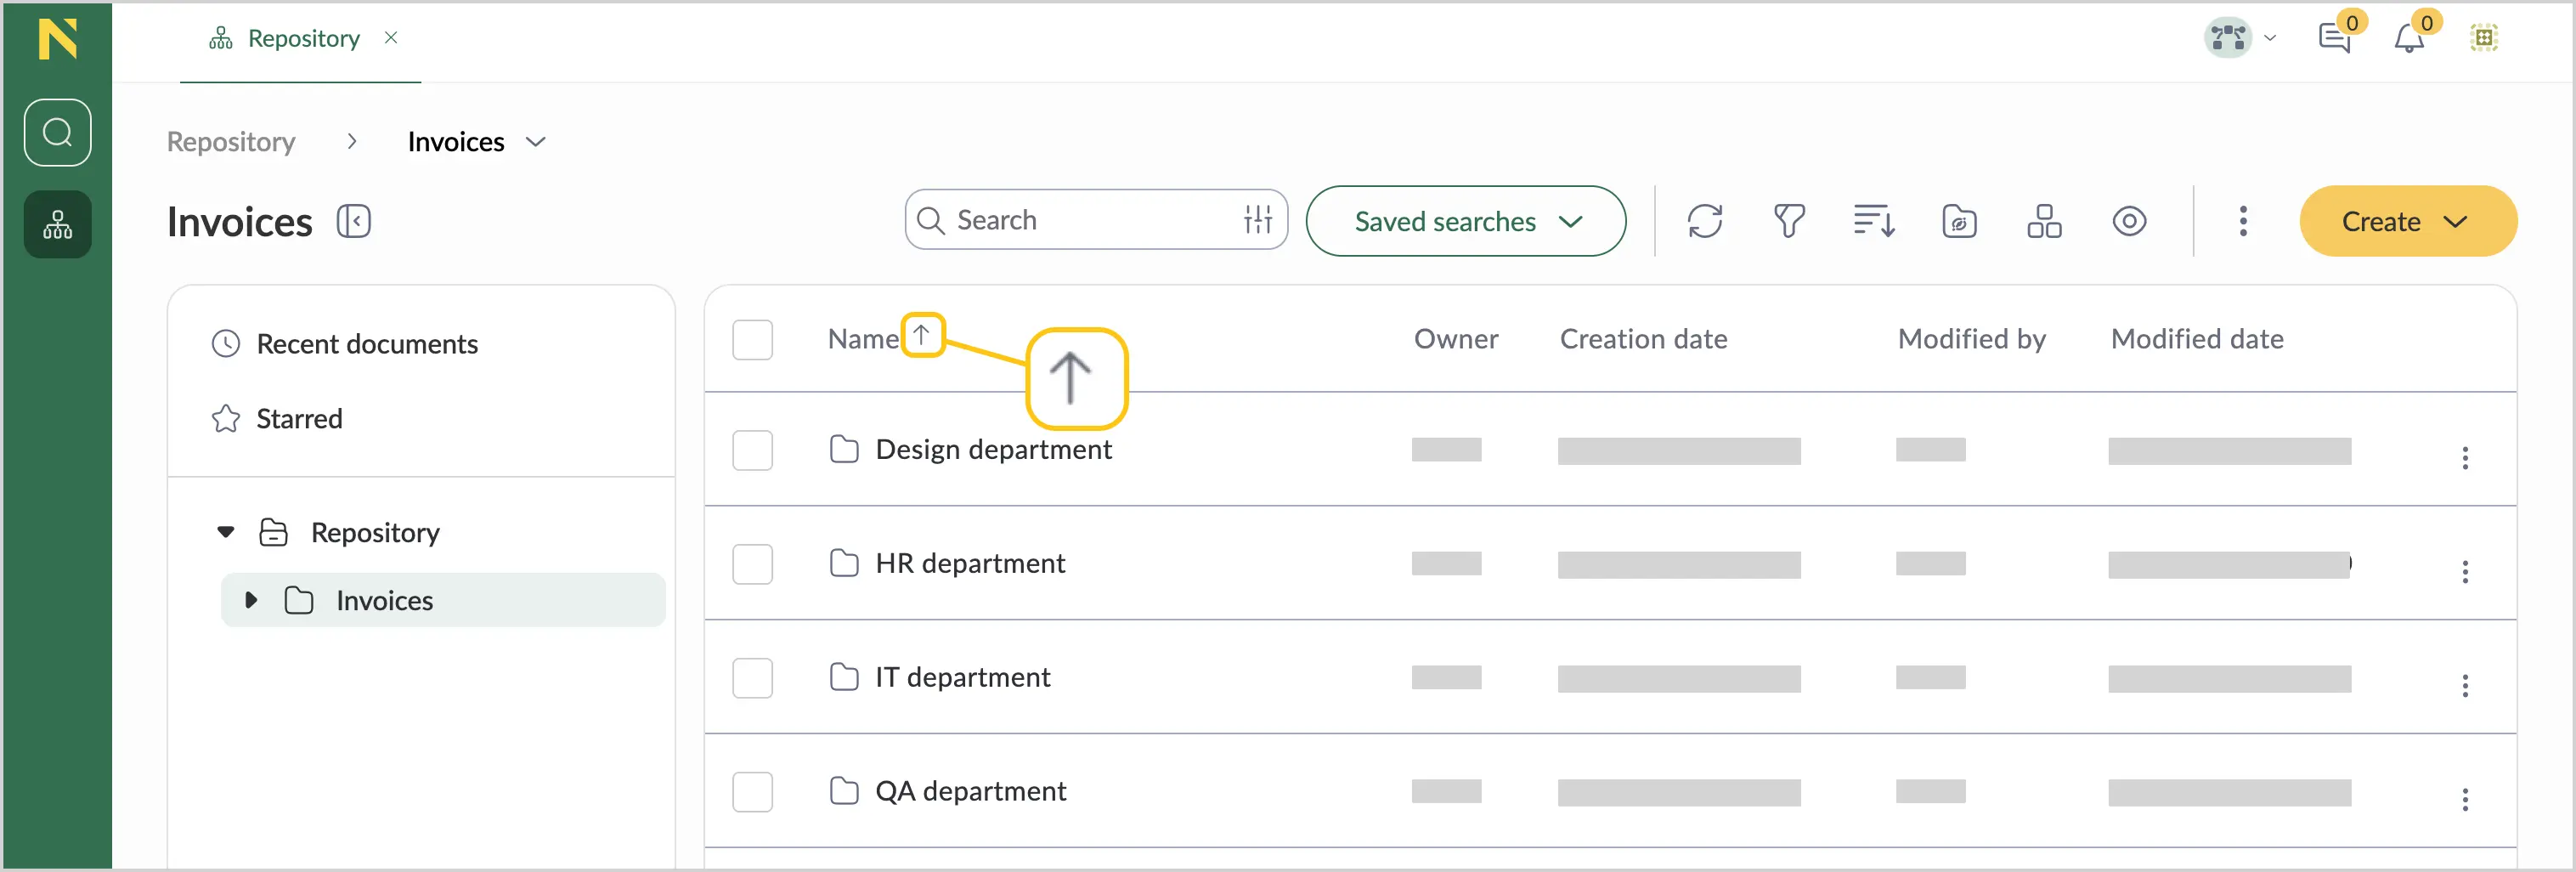Open Recent documents
This screenshot has height=872, width=2576.
point(367,344)
